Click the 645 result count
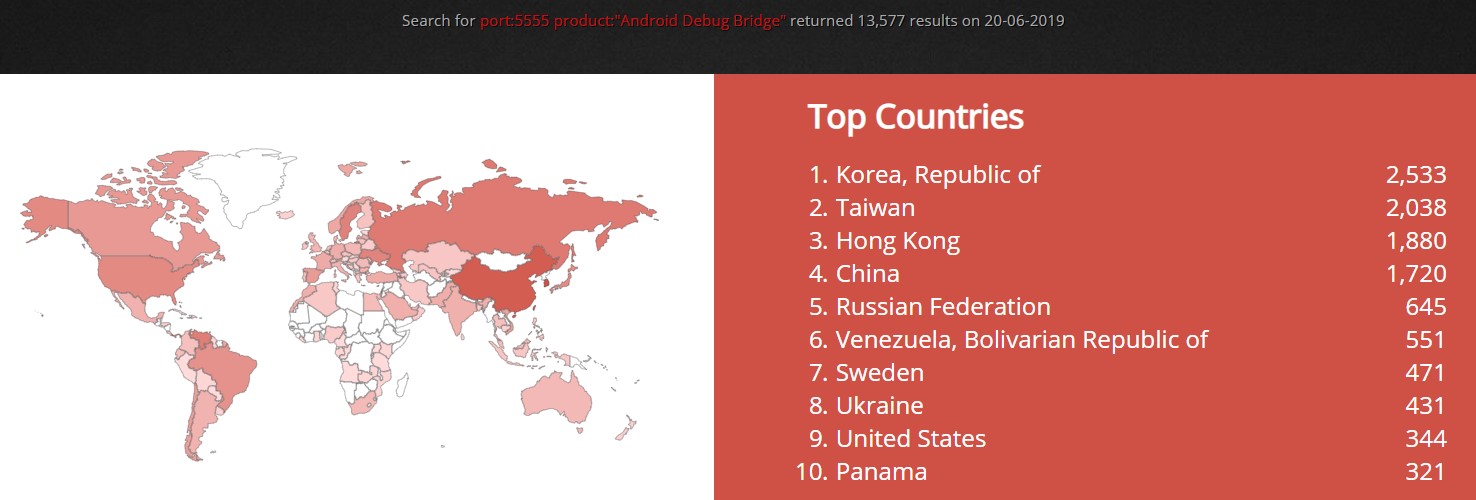Viewport: 1476px width, 500px height. pyautogui.click(x=1425, y=307)
